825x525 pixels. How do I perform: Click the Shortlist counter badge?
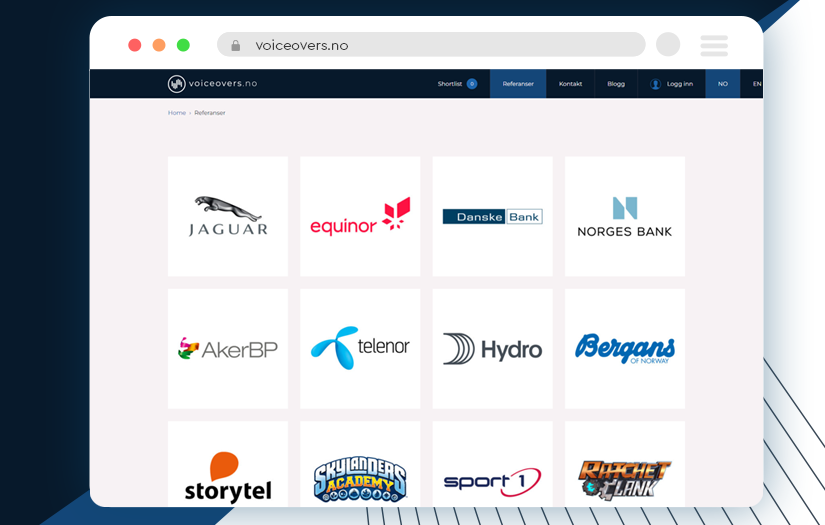[472, 84]
